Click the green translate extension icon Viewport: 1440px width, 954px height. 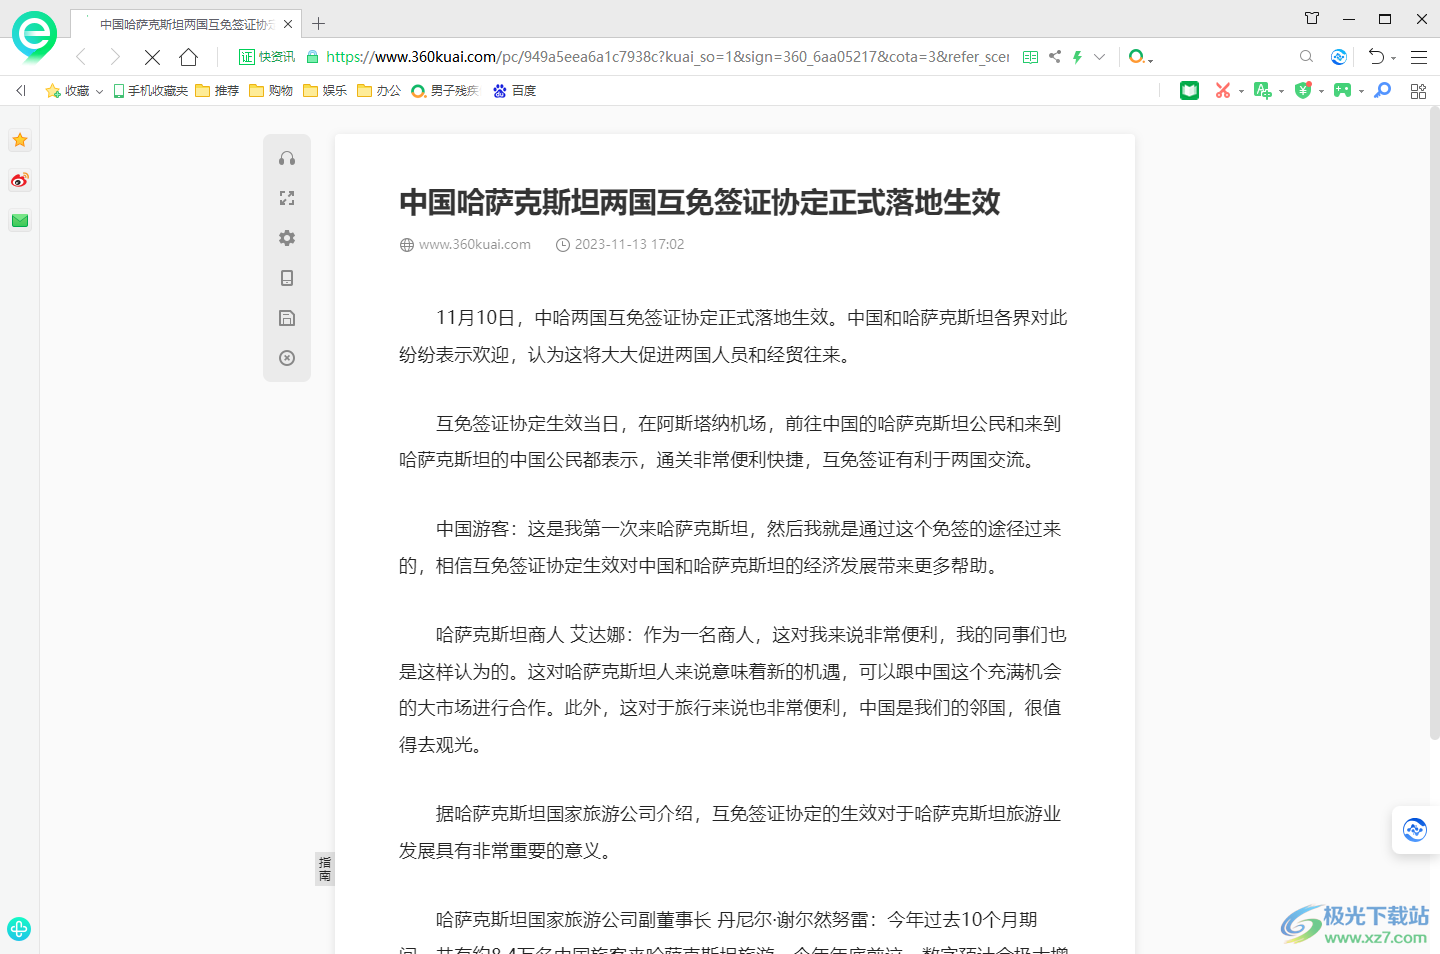(x=1262, y=91)
